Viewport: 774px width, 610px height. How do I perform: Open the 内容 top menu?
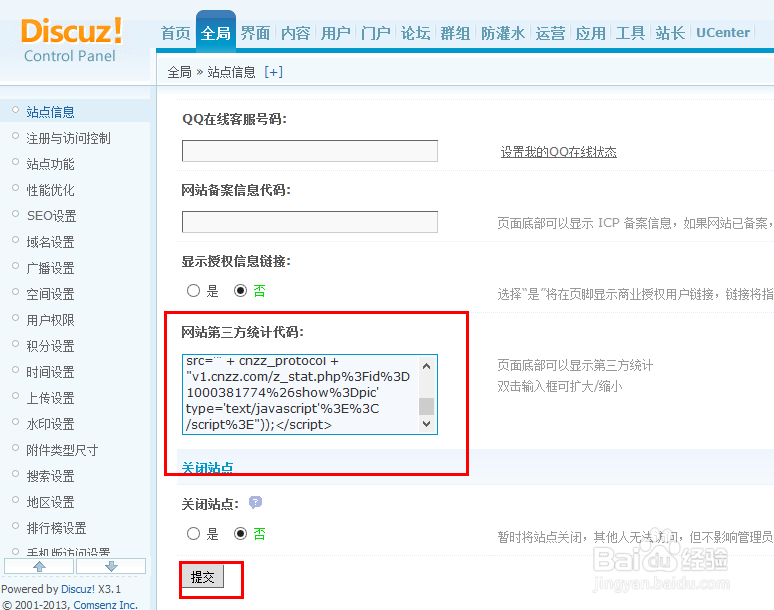295,33
